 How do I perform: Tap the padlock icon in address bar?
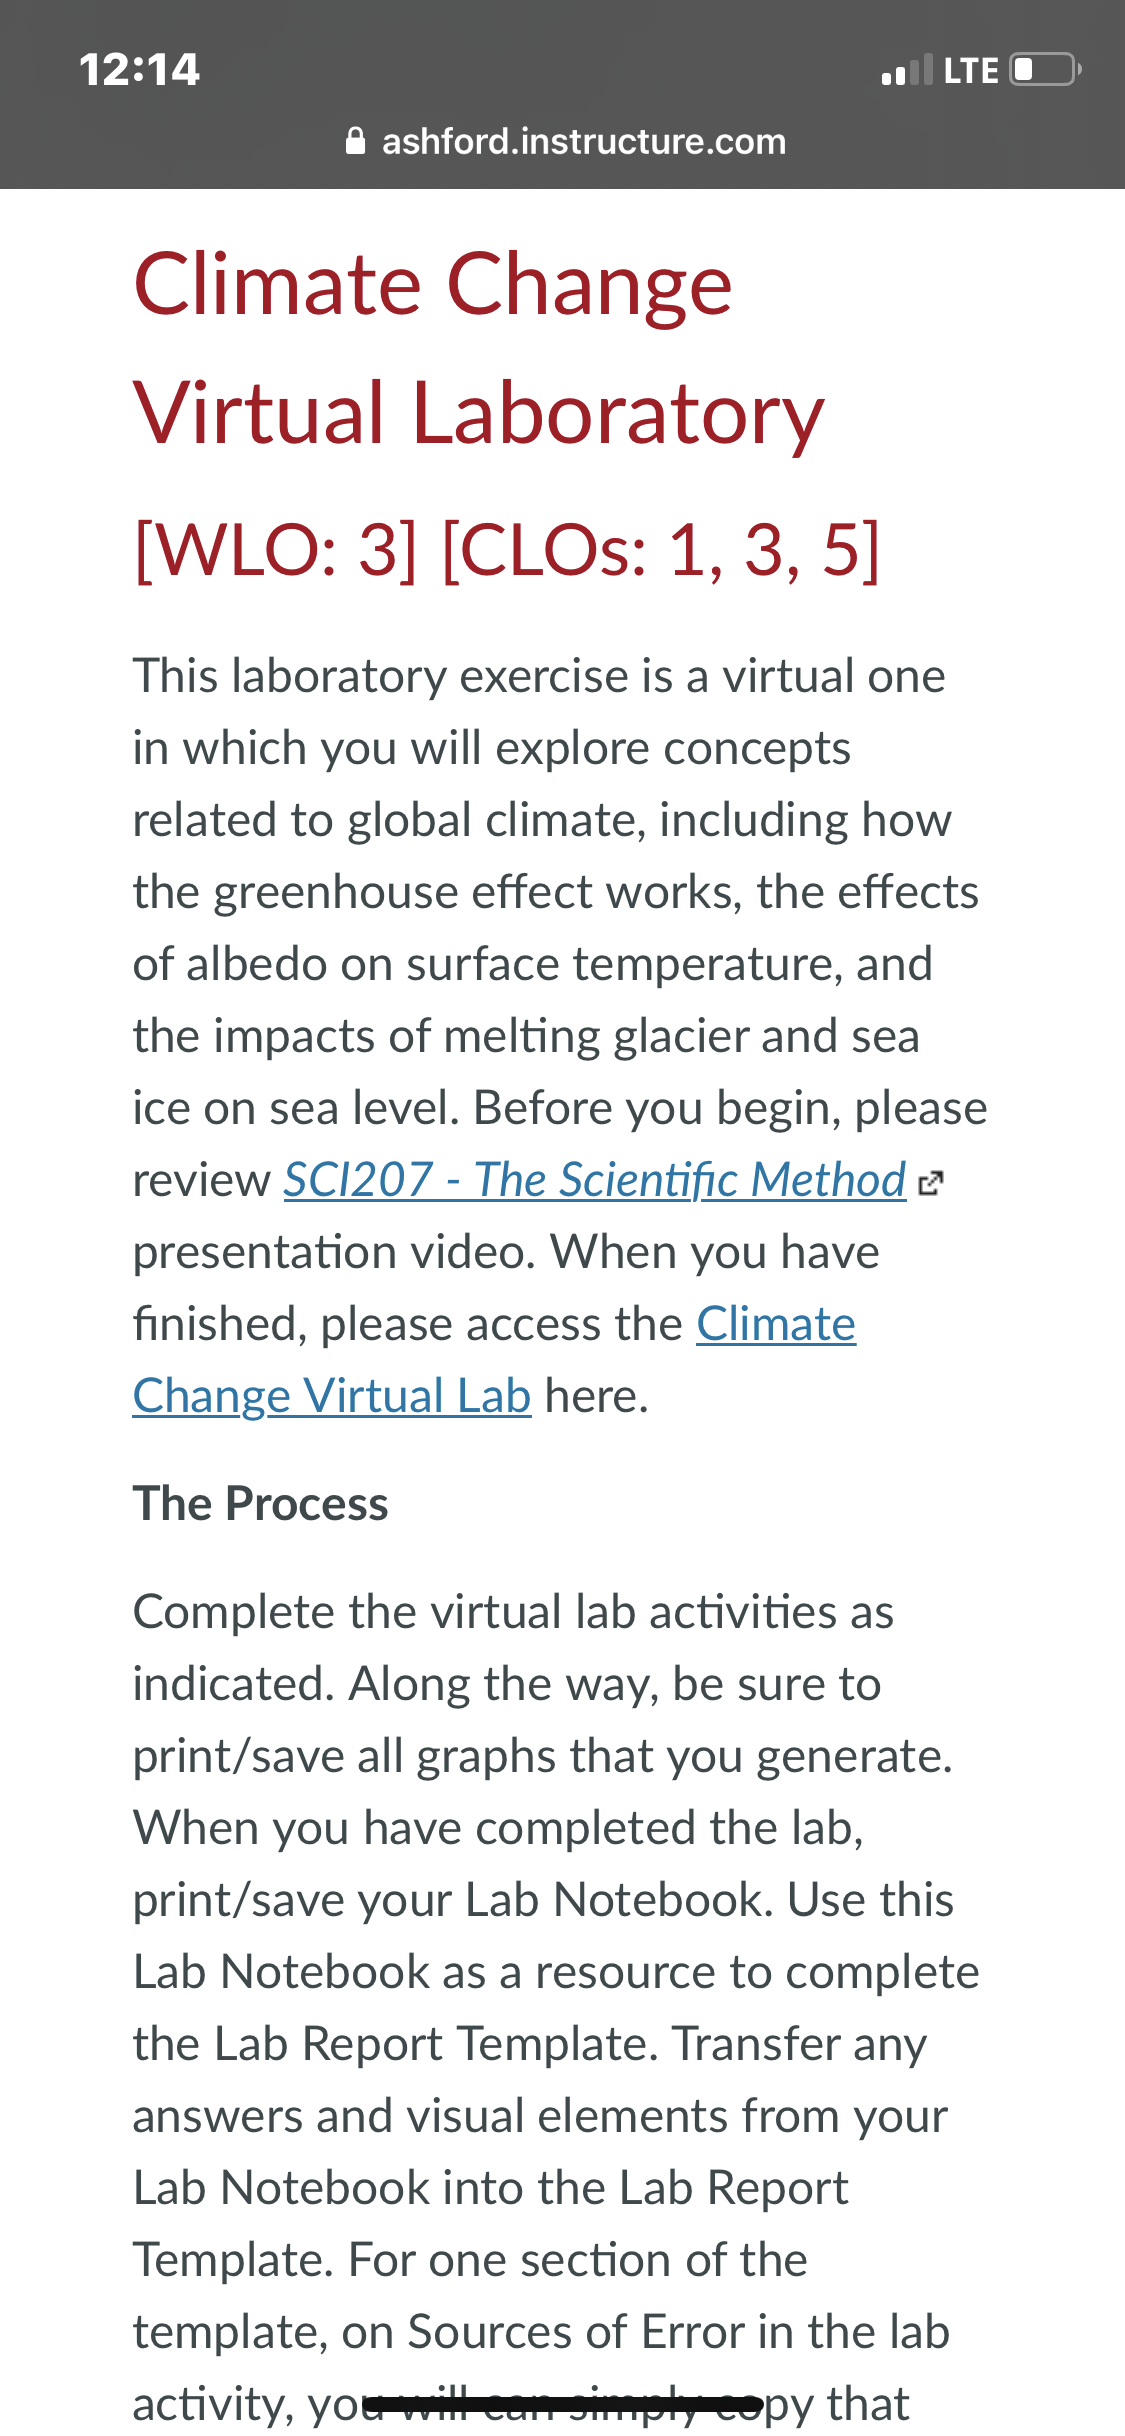click(x=355, y=141)
